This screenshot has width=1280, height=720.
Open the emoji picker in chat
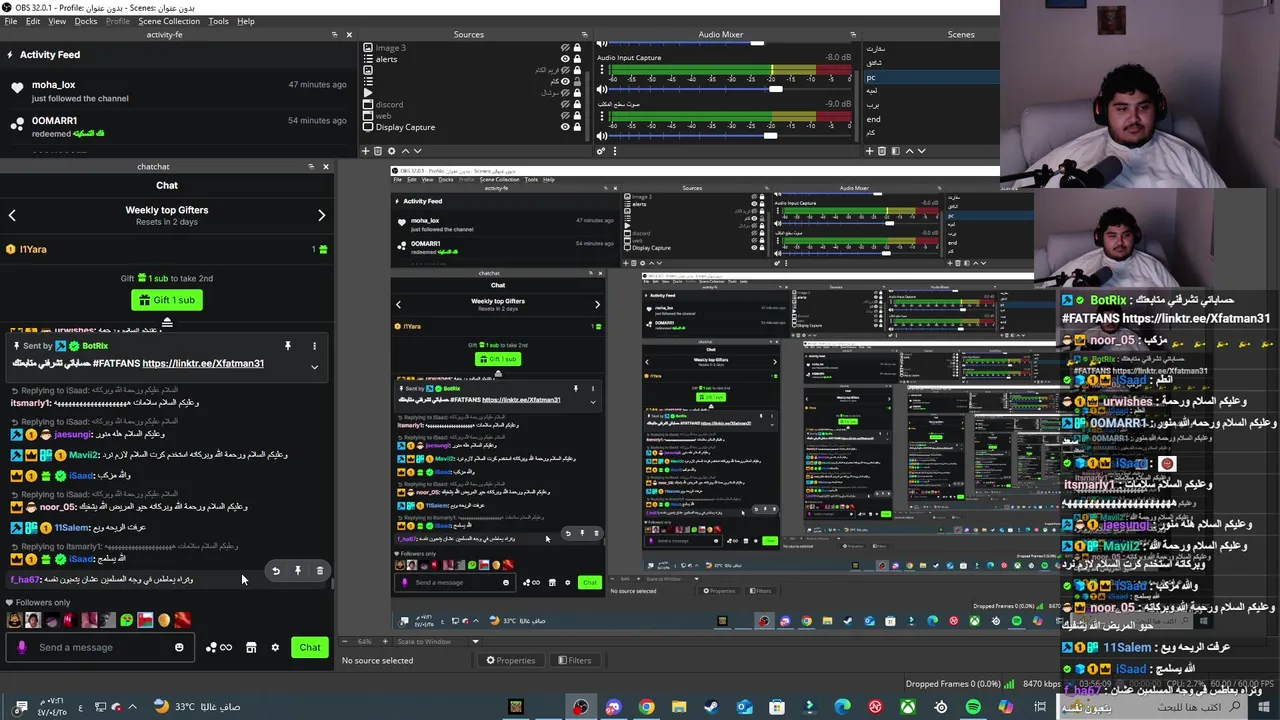179,647
